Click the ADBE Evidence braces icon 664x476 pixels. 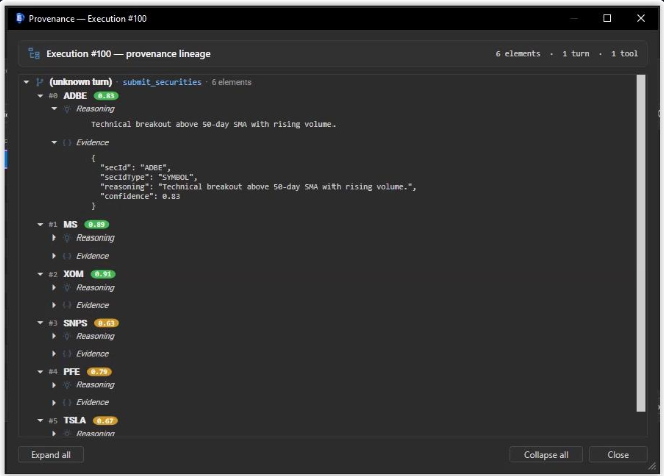point(67,142)
